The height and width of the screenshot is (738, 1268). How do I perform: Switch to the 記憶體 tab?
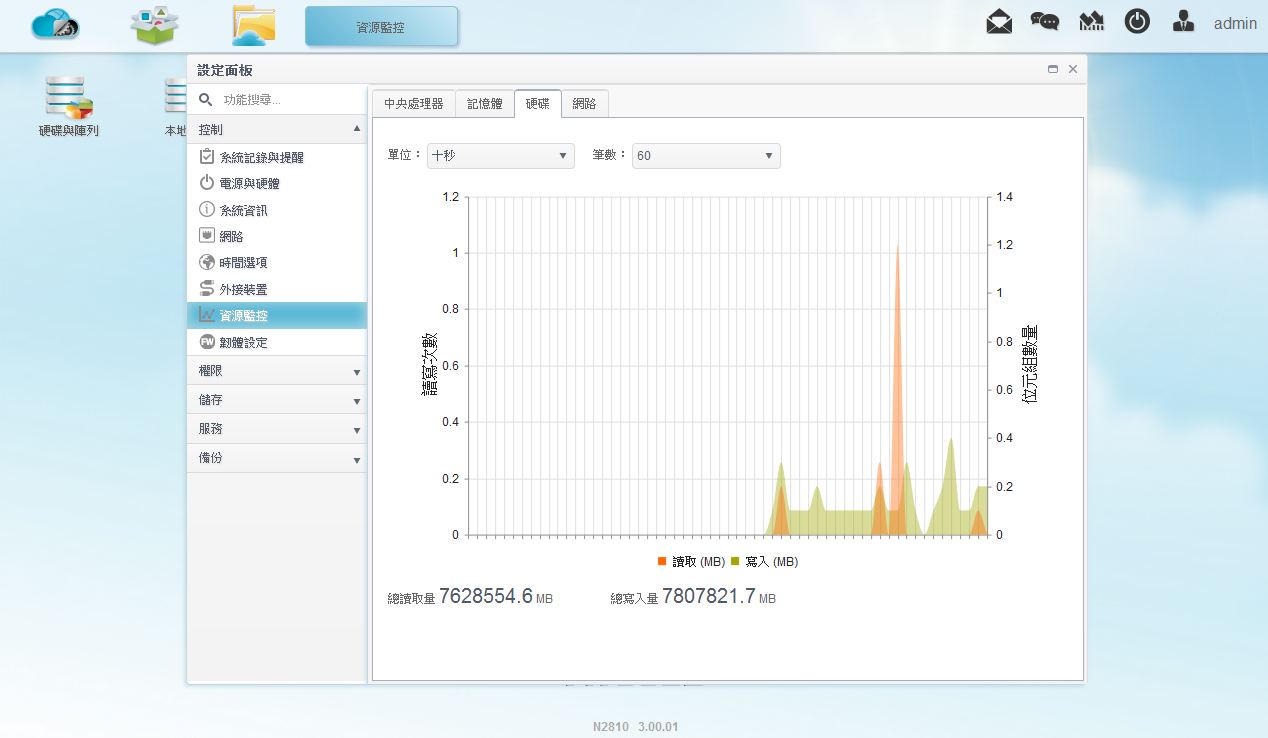(x=485, y=104)
